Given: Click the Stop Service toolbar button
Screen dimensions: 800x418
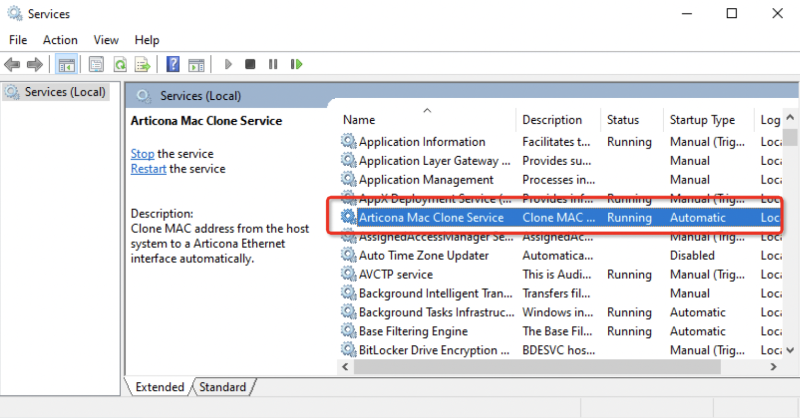Looking at the screenshot, I should tap(250, 64).
